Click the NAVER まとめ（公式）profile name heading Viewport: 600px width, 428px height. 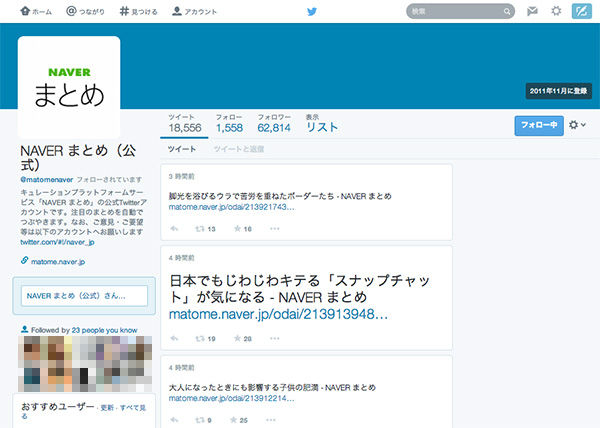pyautogui.click(x=78, y=158)
